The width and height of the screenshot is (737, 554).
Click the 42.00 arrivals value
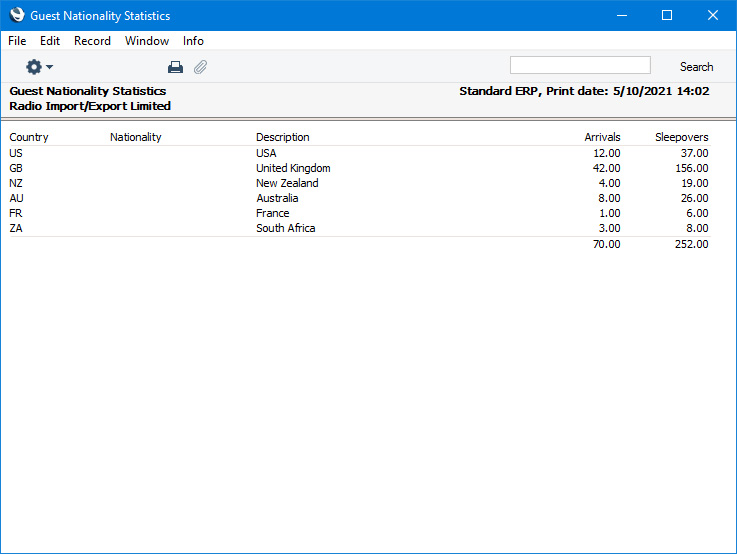tap(606, 168)
